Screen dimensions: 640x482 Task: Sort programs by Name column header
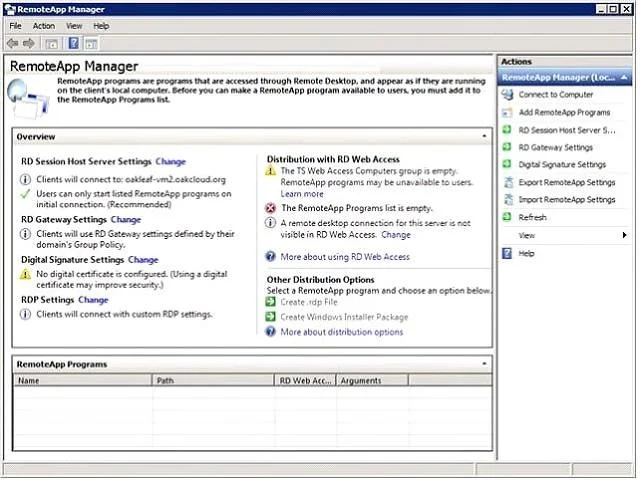83,380
